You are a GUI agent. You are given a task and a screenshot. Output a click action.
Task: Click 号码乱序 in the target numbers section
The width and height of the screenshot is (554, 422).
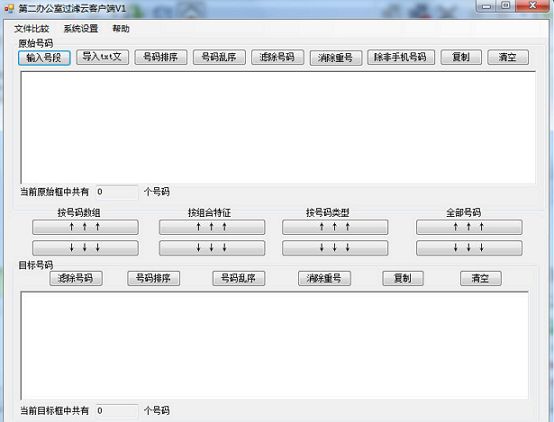coord(238,279)
